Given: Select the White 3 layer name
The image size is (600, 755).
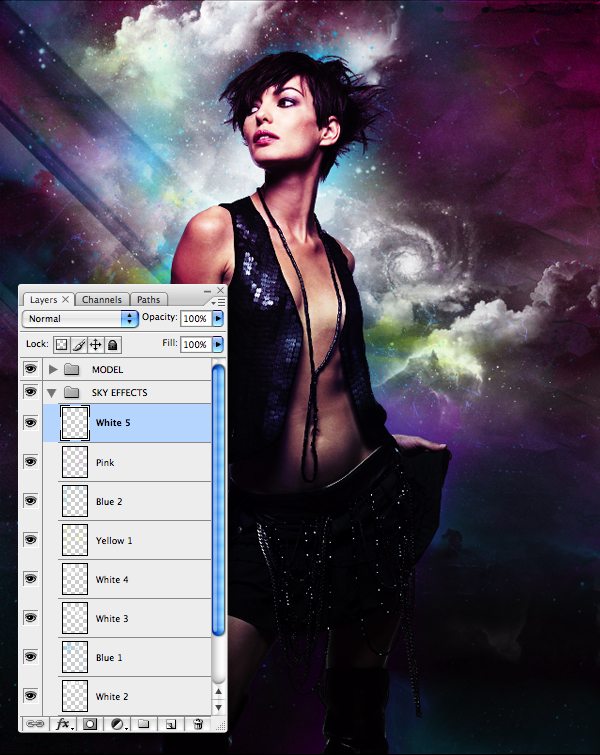Looking at the screenshot, I should [x=112, y=619].
